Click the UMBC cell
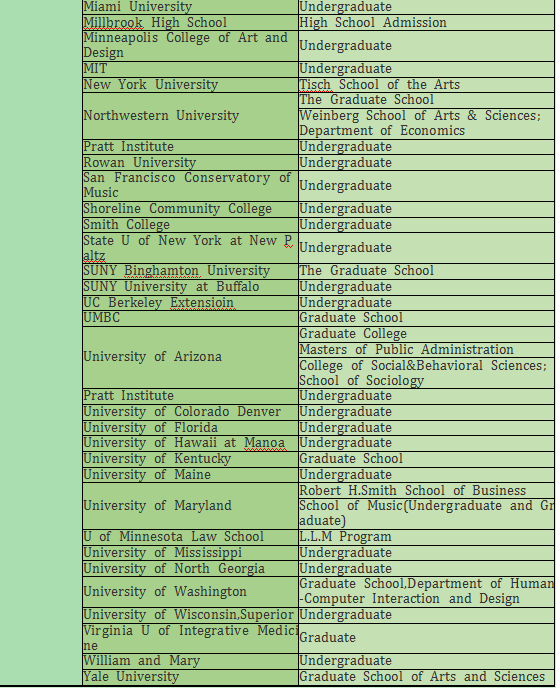 190,318
